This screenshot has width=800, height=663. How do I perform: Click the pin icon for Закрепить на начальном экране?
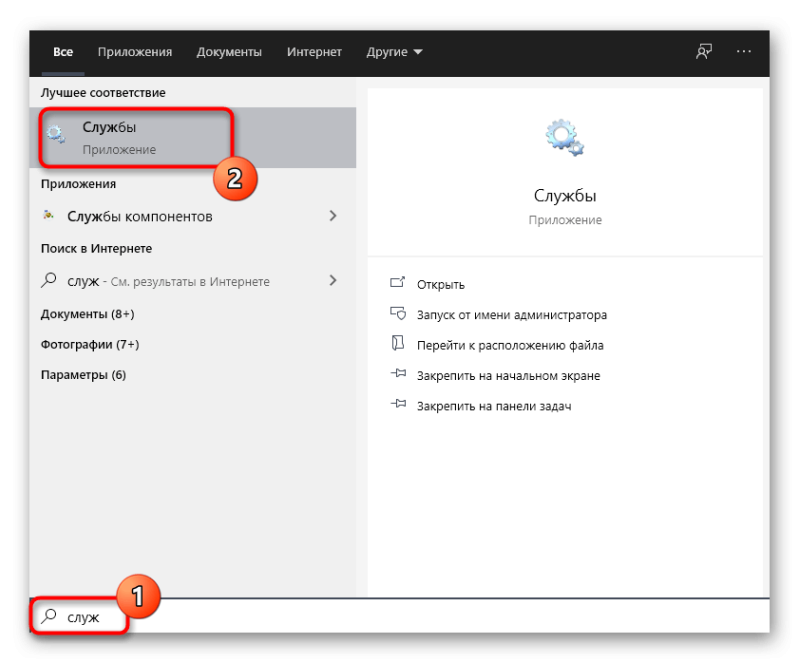pyautogui.click(x=398, y=374)
